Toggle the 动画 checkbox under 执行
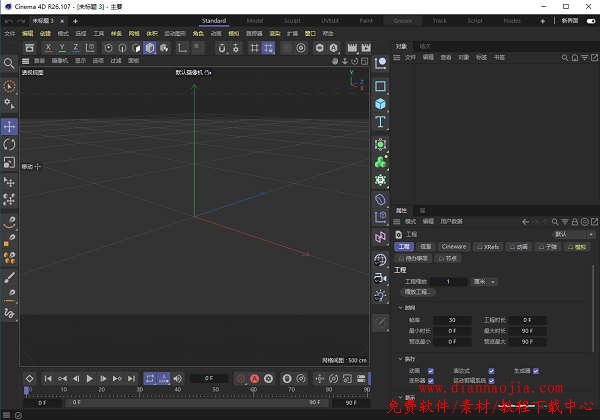Viewport: 600px width, 420px height. pyautogui.click(x=431, y=370)
